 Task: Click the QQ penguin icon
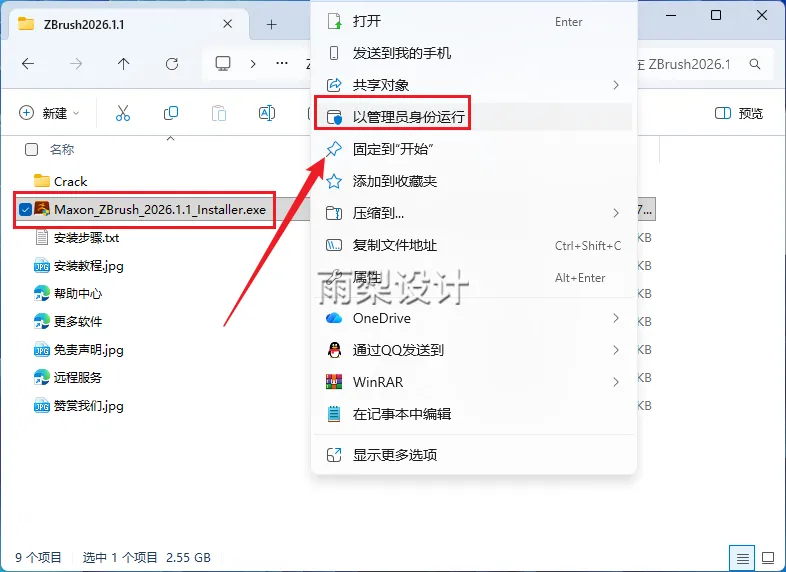[334, 350]
